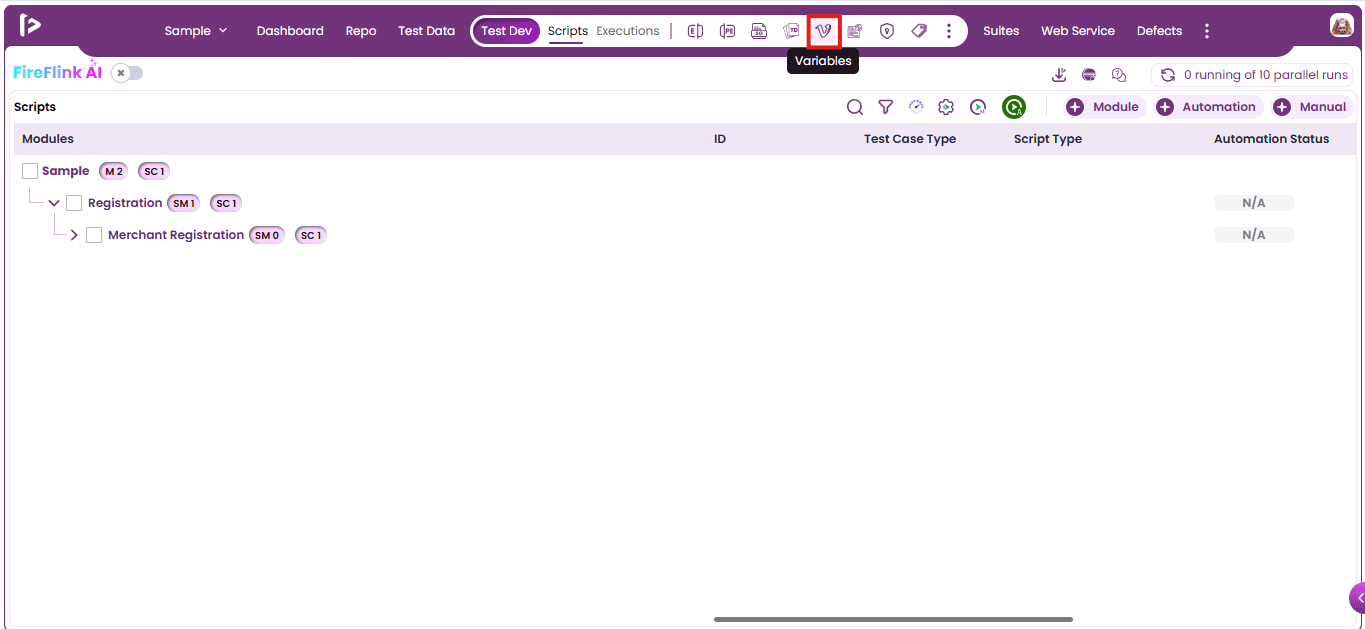The width and height of the screenshot is (1365, 629).
Task: Select the Merchant Registration module name
Action: point(176,235)
